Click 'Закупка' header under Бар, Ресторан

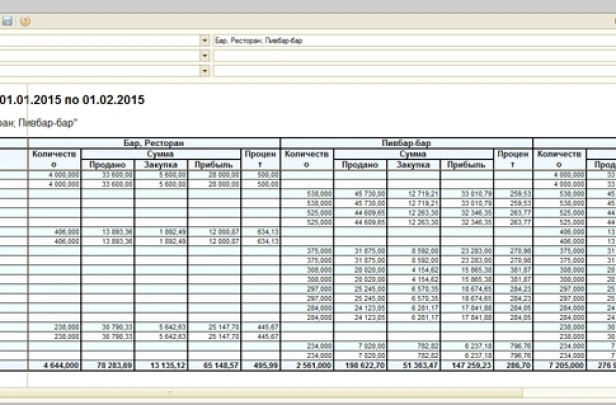point(161,164)
